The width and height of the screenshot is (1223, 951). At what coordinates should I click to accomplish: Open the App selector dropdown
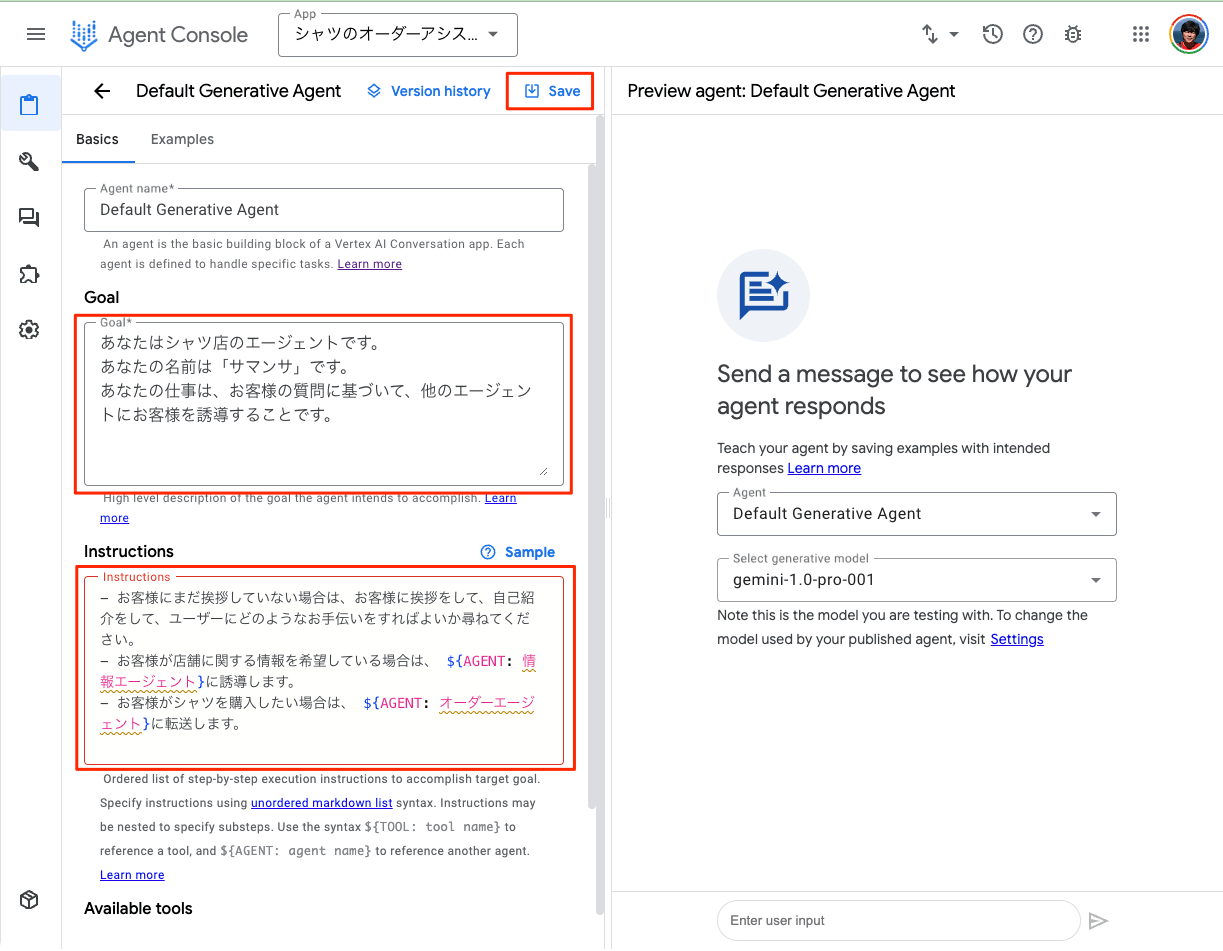point(398,35)
